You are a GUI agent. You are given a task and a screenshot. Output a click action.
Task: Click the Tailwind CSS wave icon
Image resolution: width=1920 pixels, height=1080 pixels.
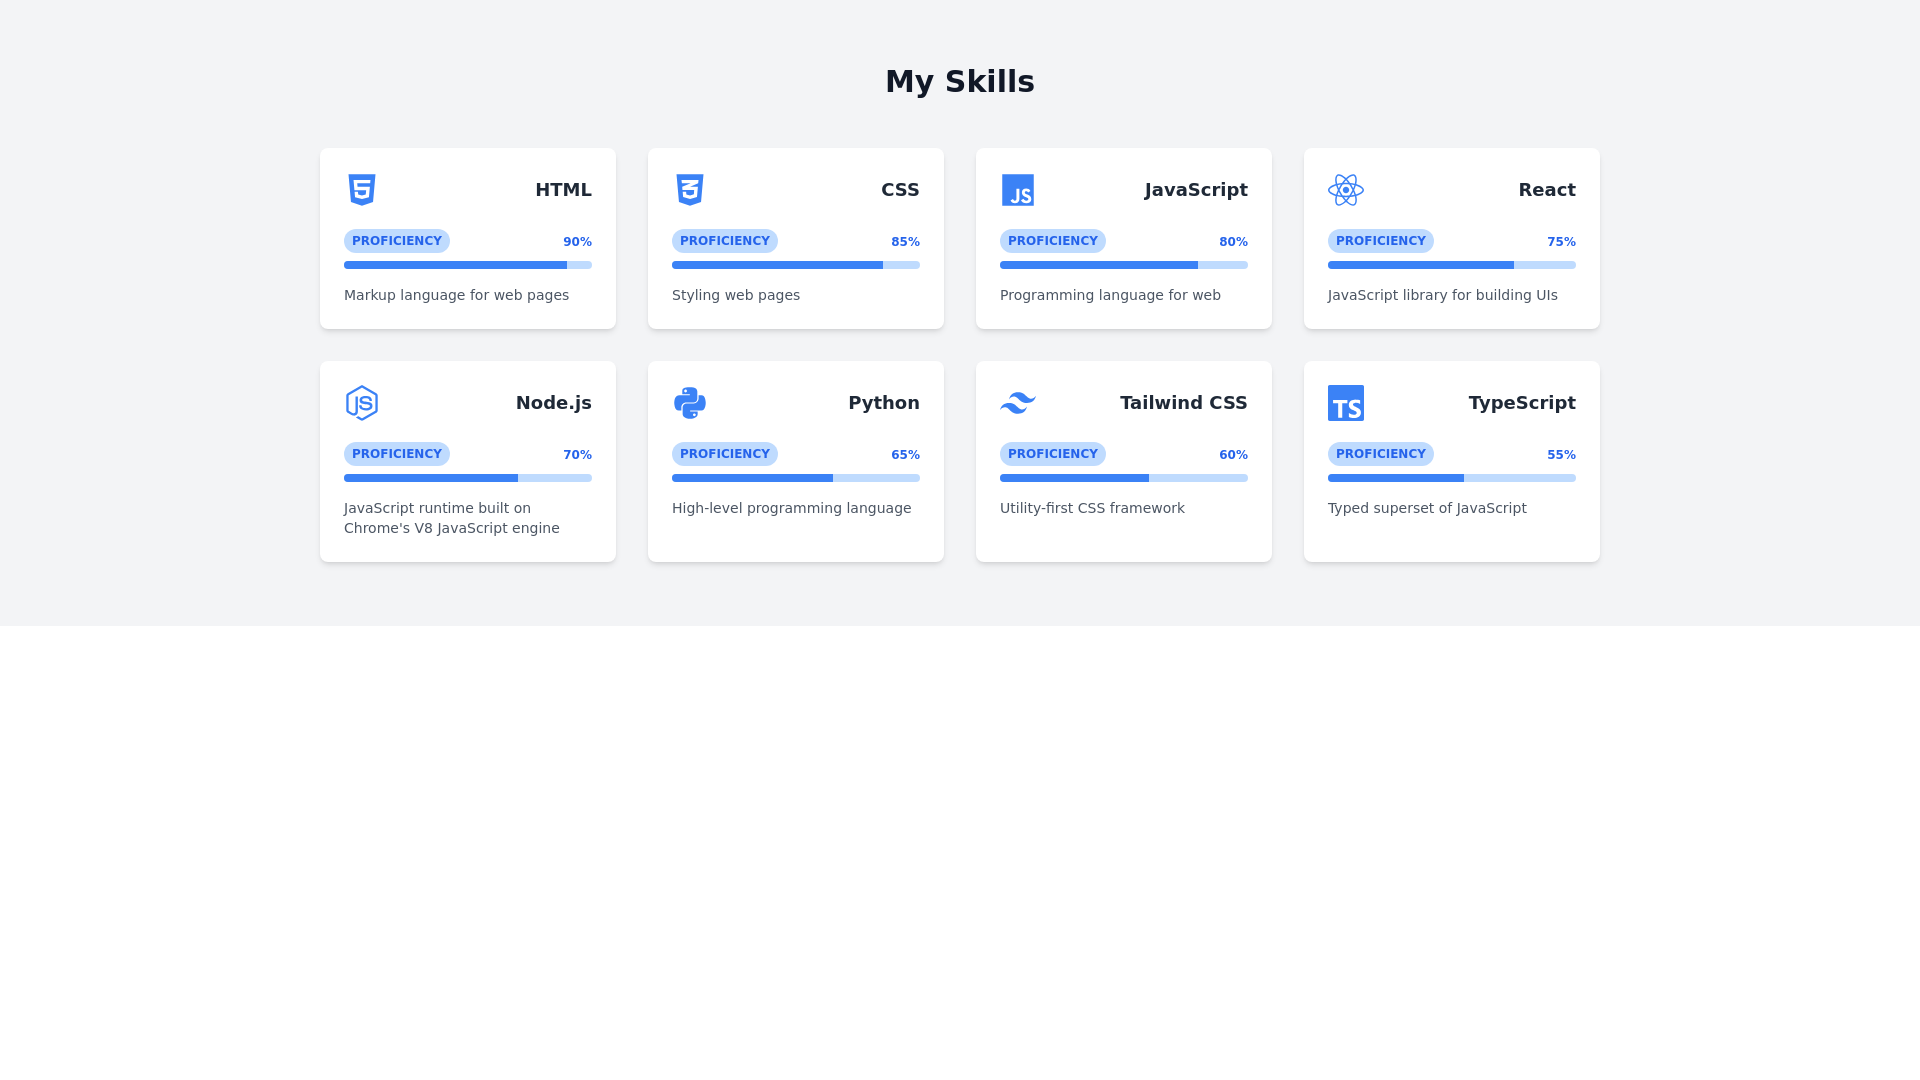[1017, 402]
